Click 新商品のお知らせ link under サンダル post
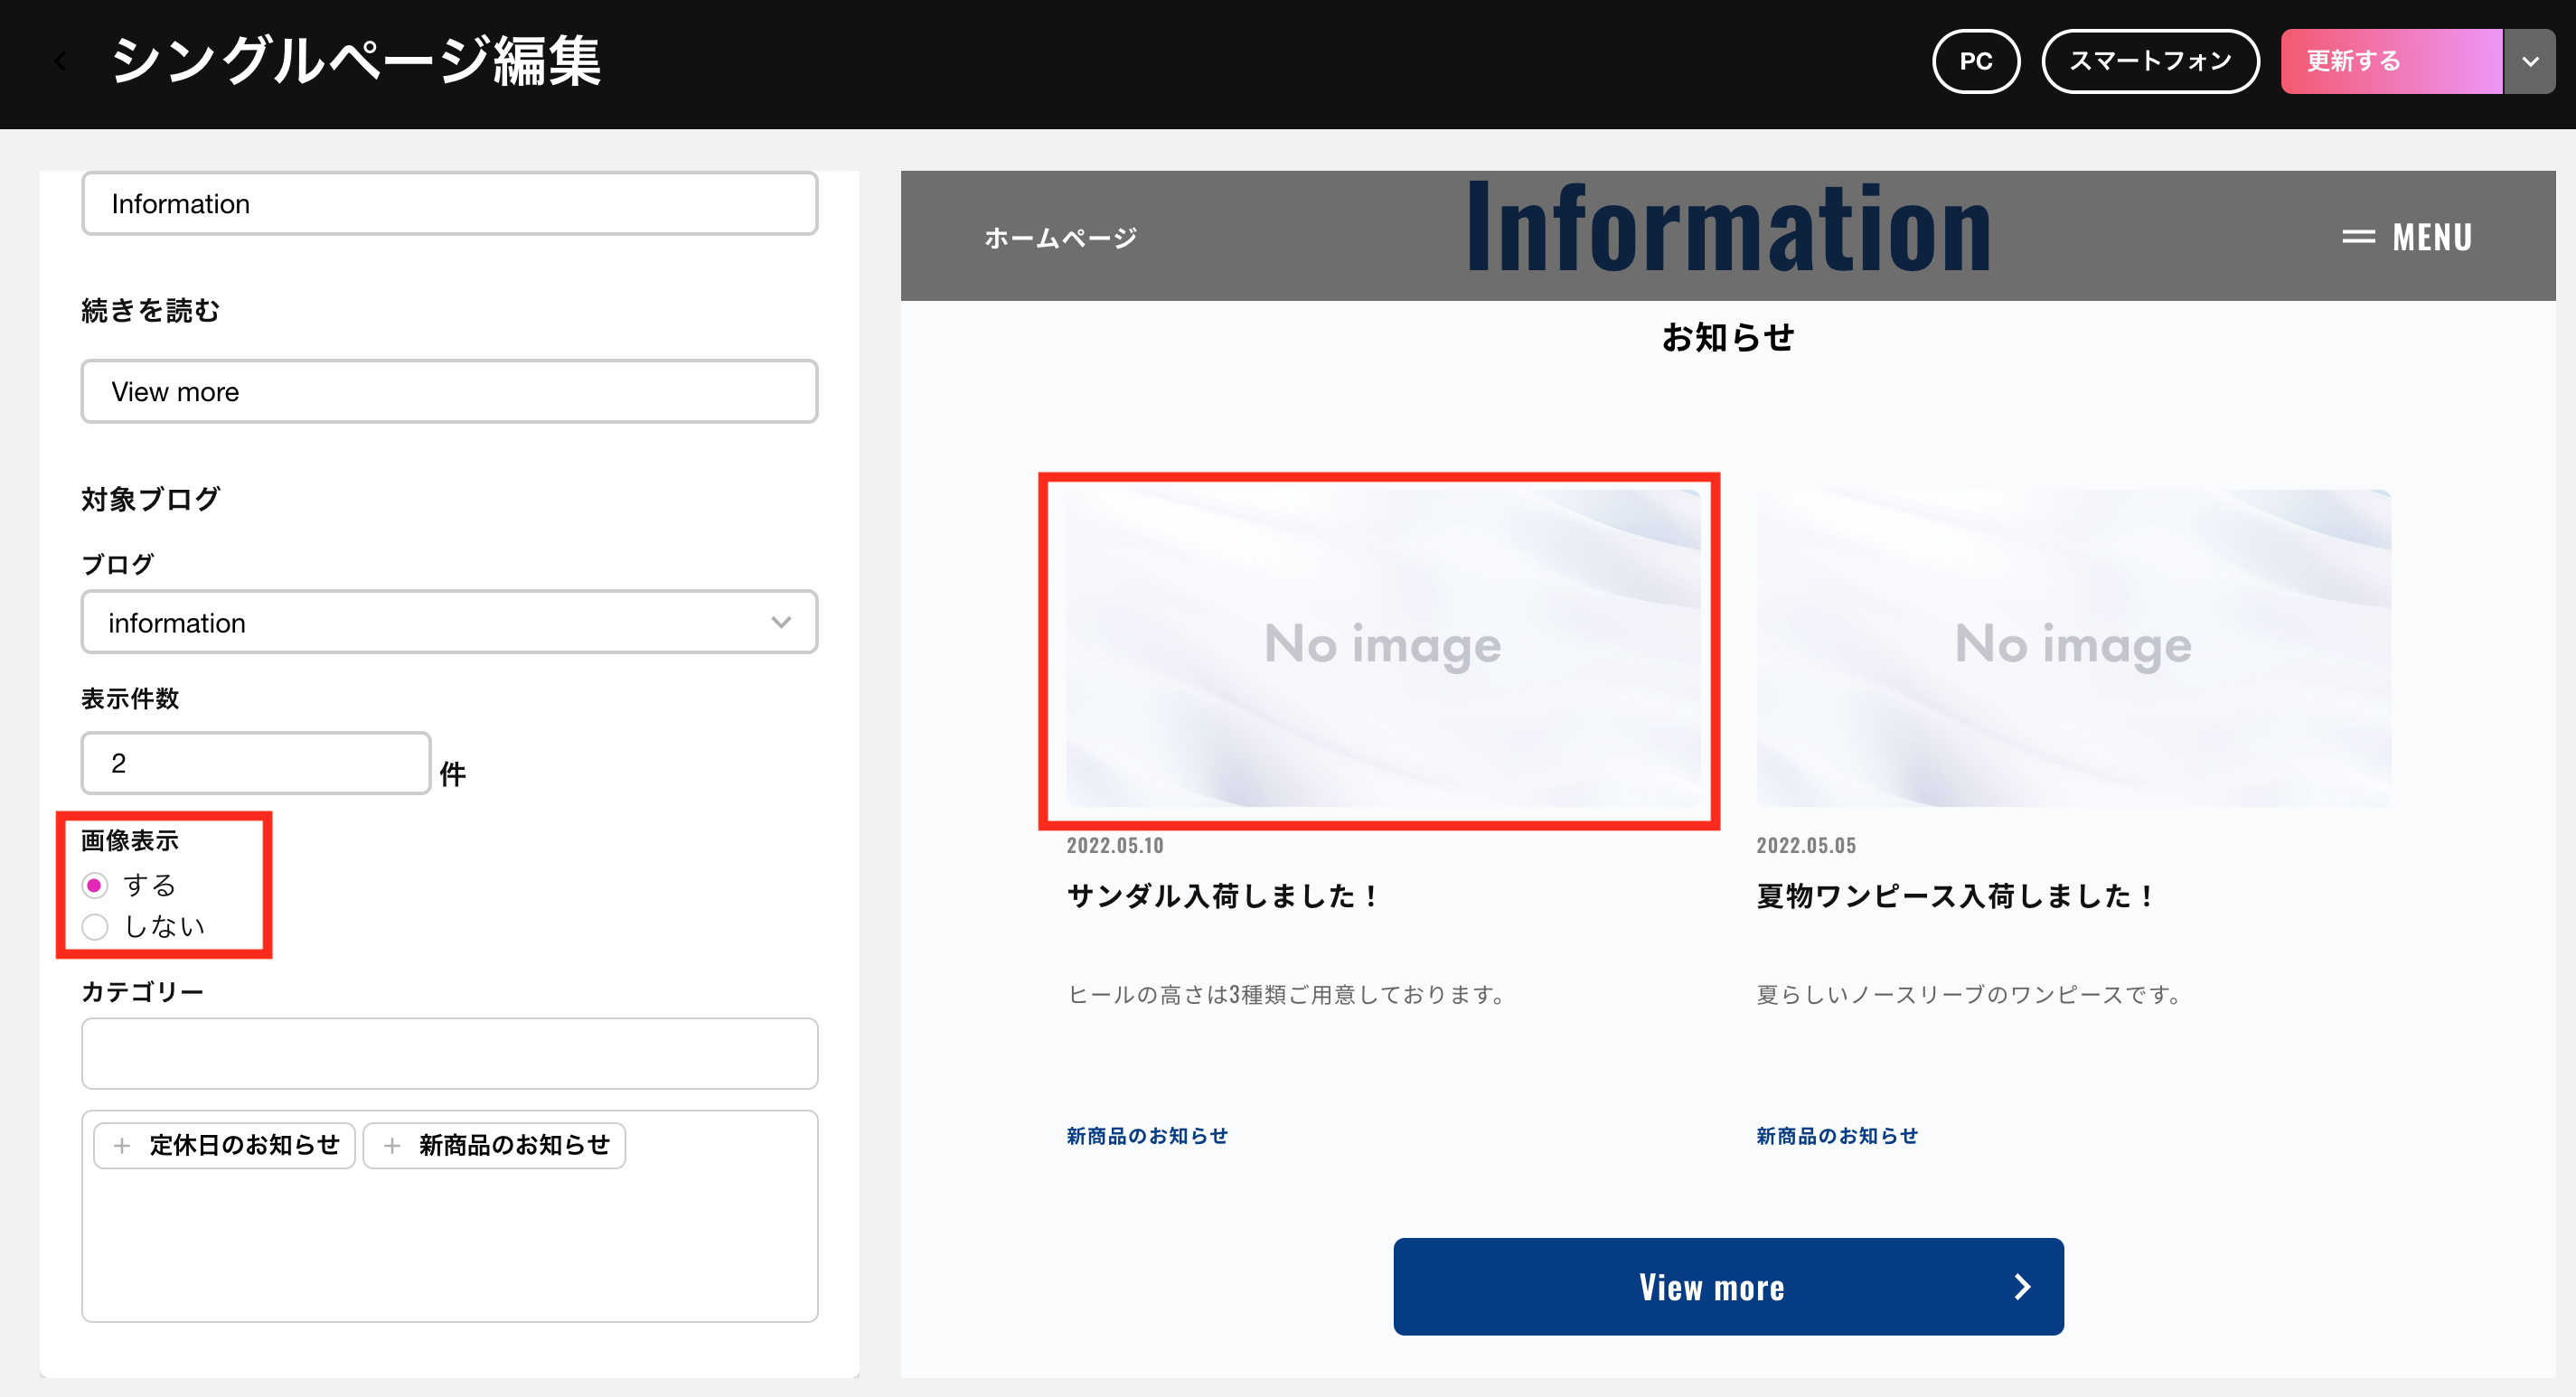The height and width of the screenshot is (1397, 2576). (1147, 1136)
